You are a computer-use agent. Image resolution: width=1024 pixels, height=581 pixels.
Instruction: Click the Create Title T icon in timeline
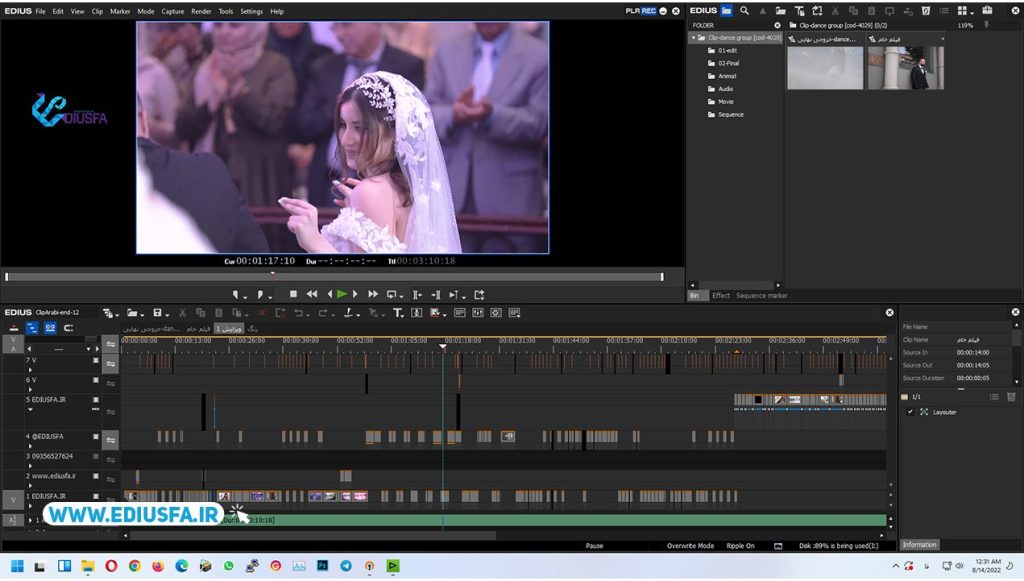[x=397, y=313]
